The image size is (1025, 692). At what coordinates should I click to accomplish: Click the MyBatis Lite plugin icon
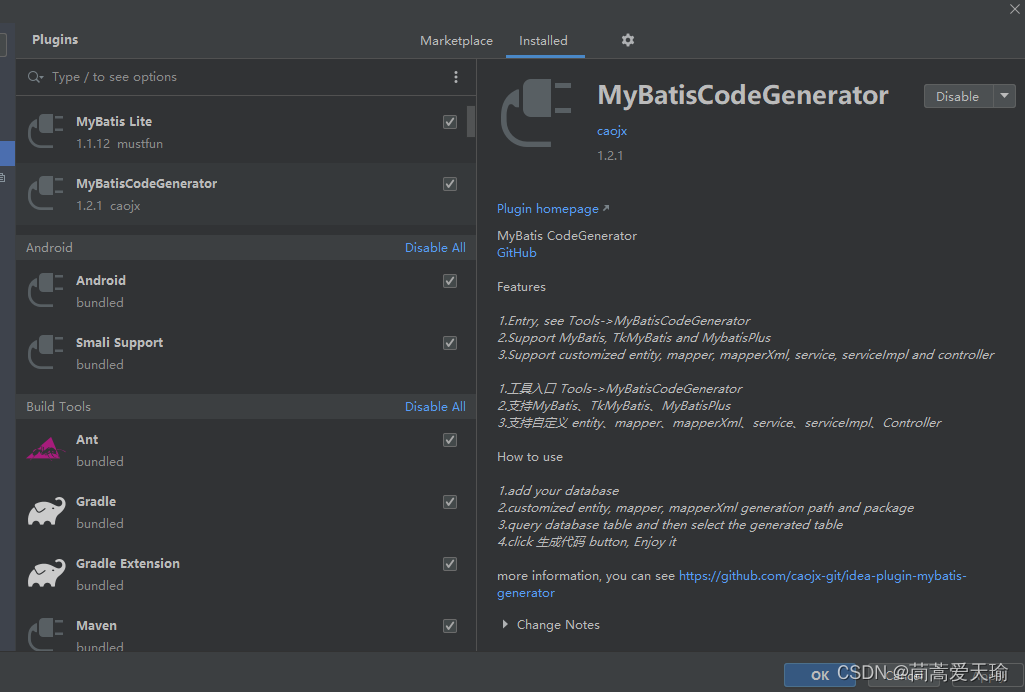[46, 132]
